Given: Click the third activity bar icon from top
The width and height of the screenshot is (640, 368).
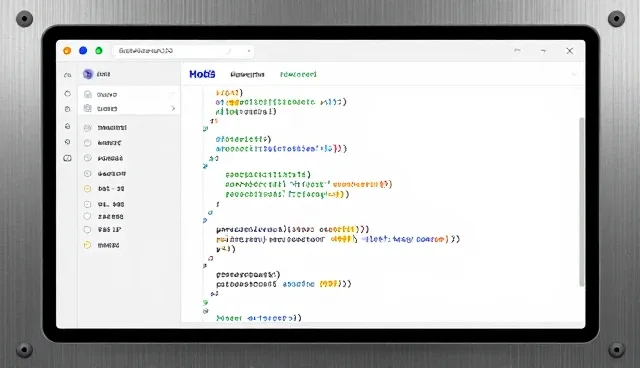Looking at the screenshot, I should pos(67,109).
